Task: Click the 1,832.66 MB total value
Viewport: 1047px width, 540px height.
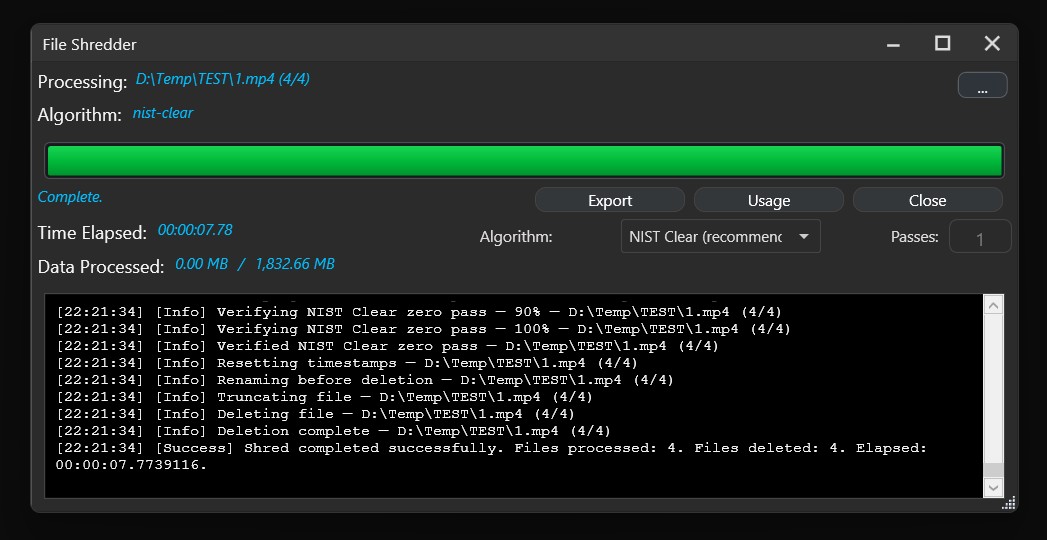Action: pos(295,264)
